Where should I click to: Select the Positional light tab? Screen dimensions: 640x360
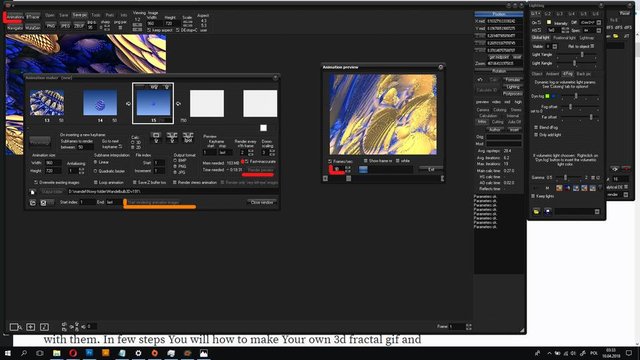tap(564, 38)
